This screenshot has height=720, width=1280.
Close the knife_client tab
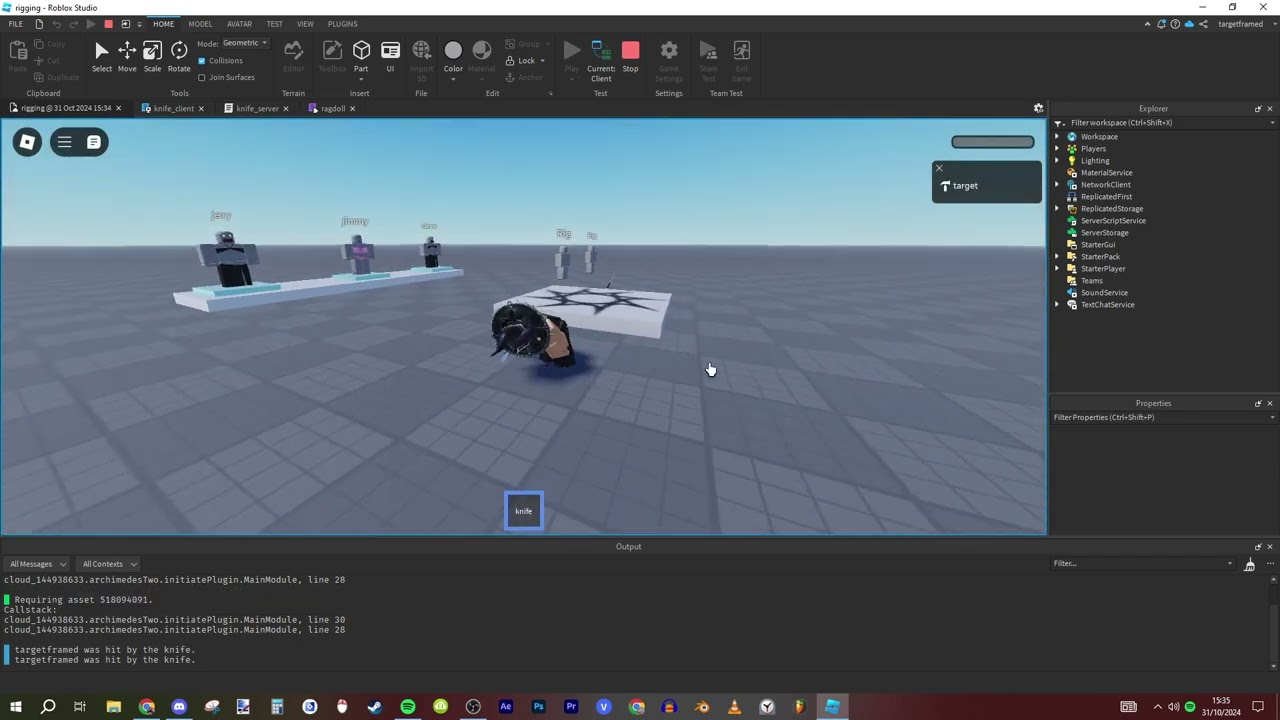click(x=201, y=108)
